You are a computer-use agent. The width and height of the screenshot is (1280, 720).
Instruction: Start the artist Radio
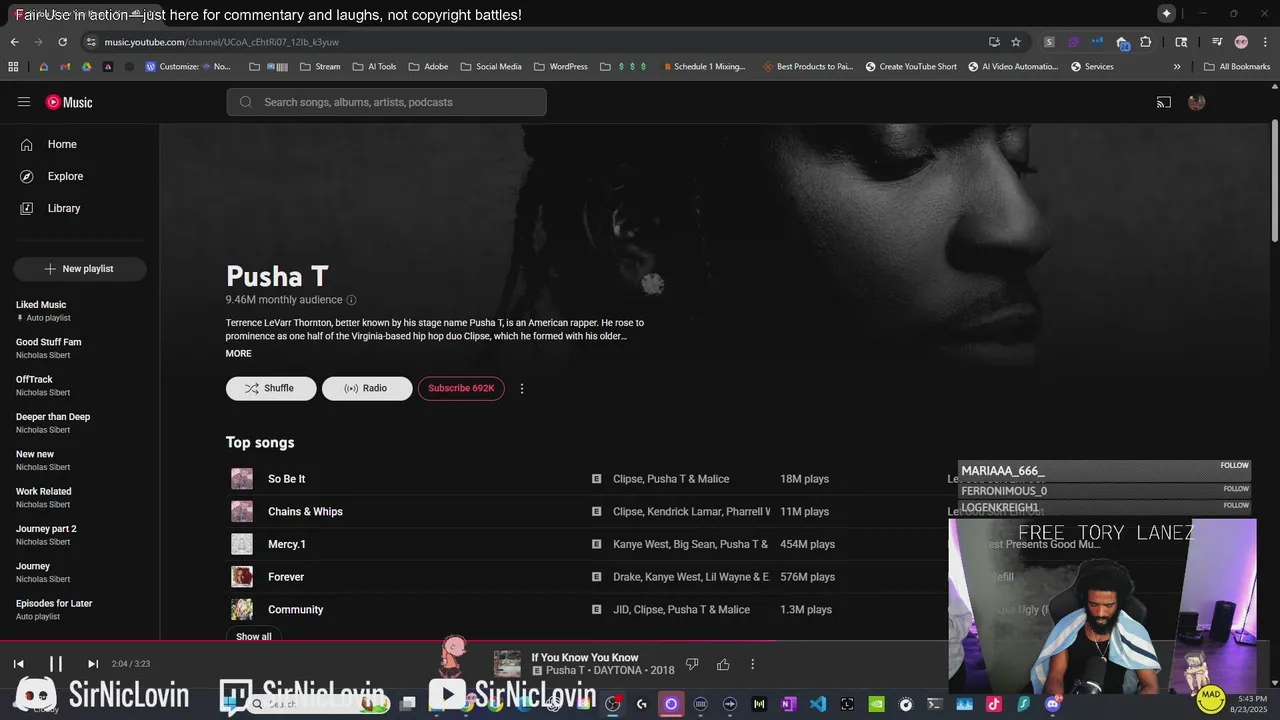[367, 388]
